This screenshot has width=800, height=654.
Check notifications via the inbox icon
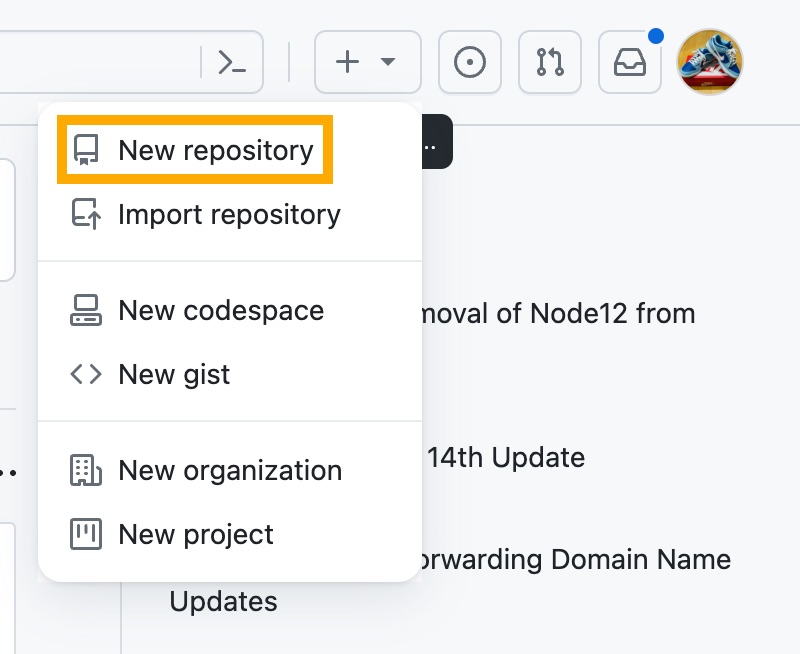[x=629, y=62]
